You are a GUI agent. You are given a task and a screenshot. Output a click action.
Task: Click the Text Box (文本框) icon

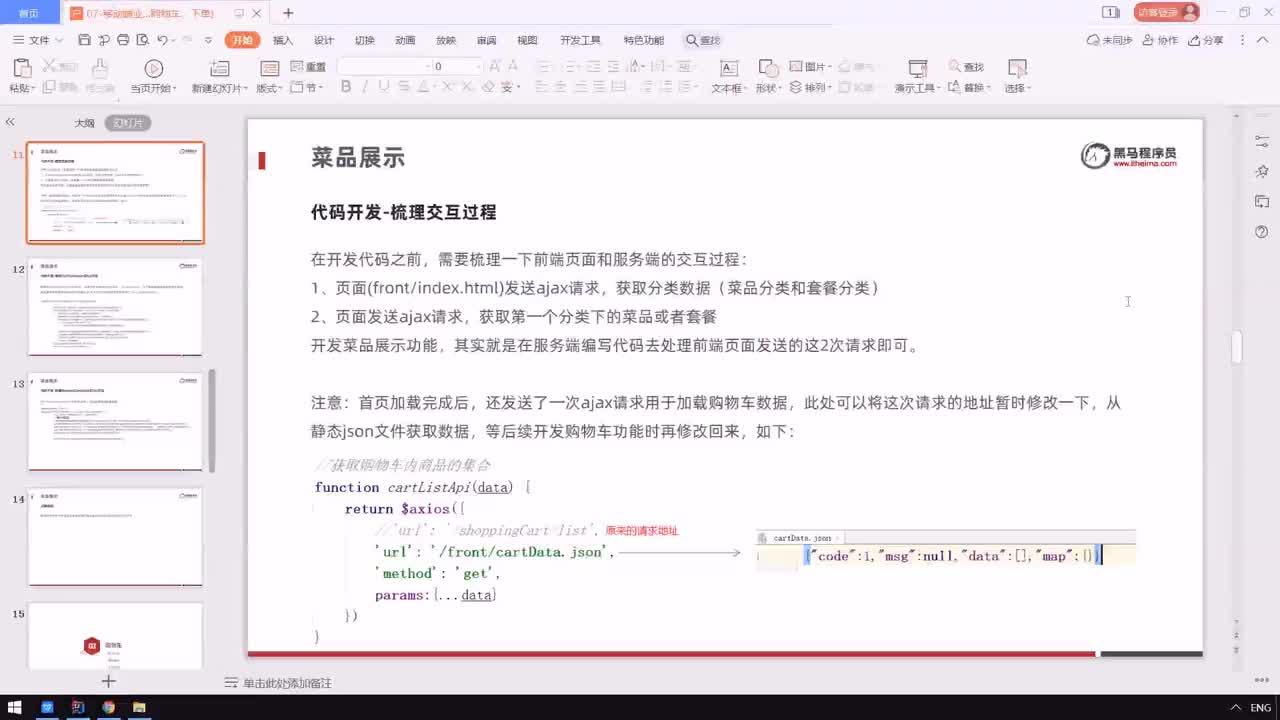click(x=729, y=68)
